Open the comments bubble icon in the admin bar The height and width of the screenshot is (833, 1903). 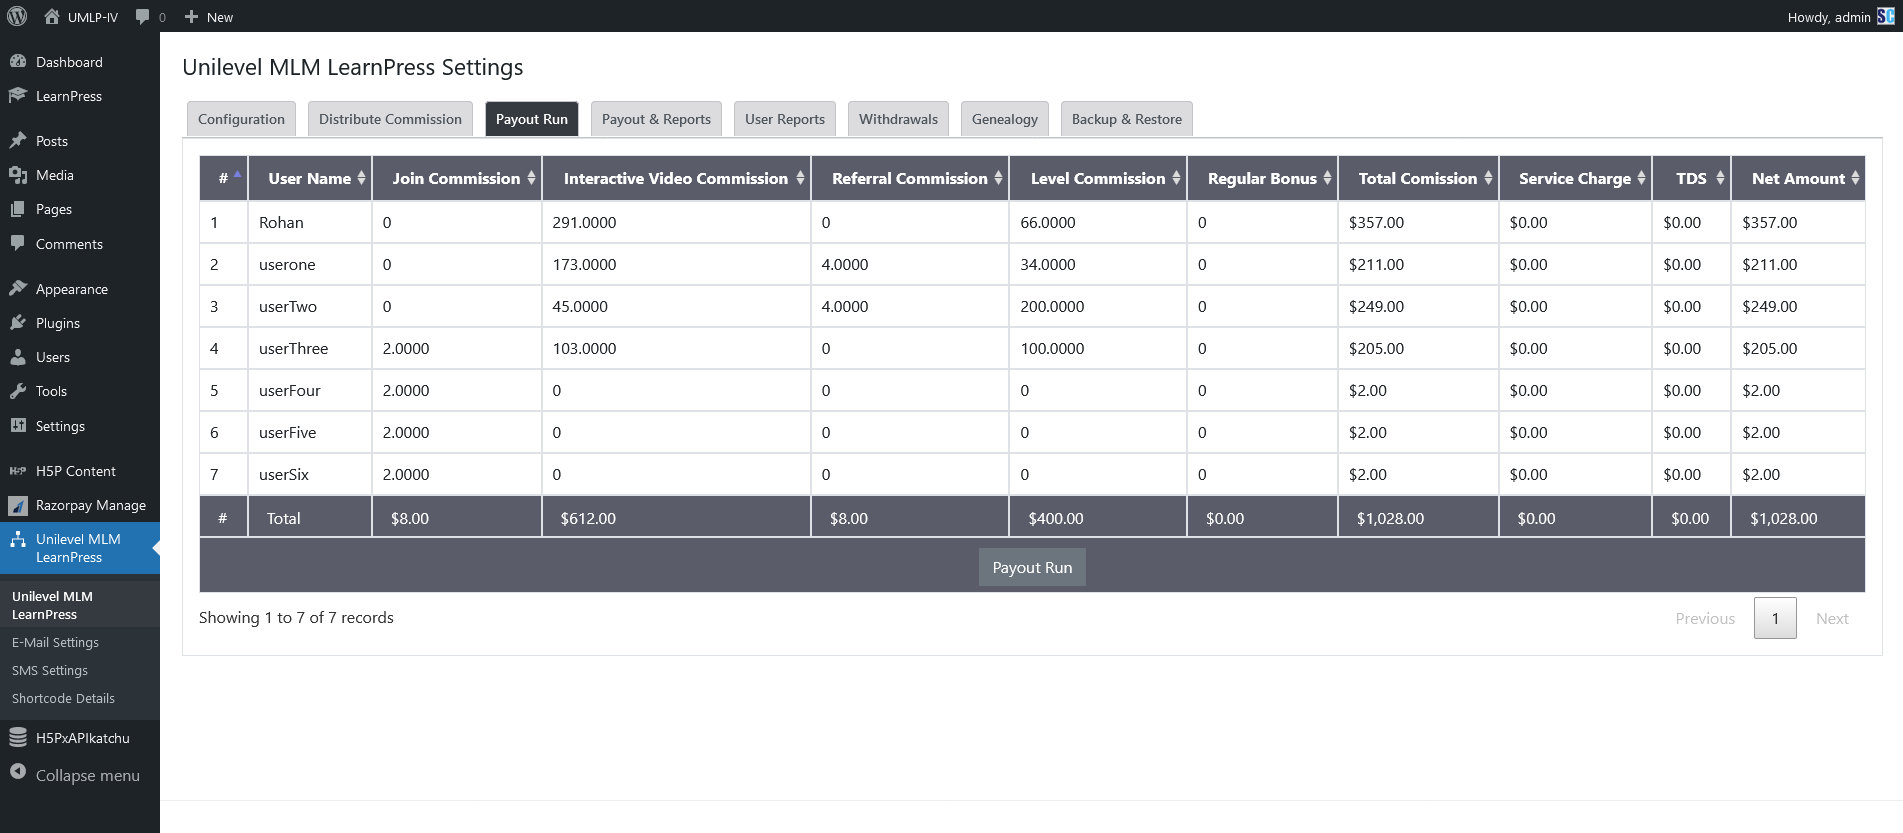click(x=143, y=17)
